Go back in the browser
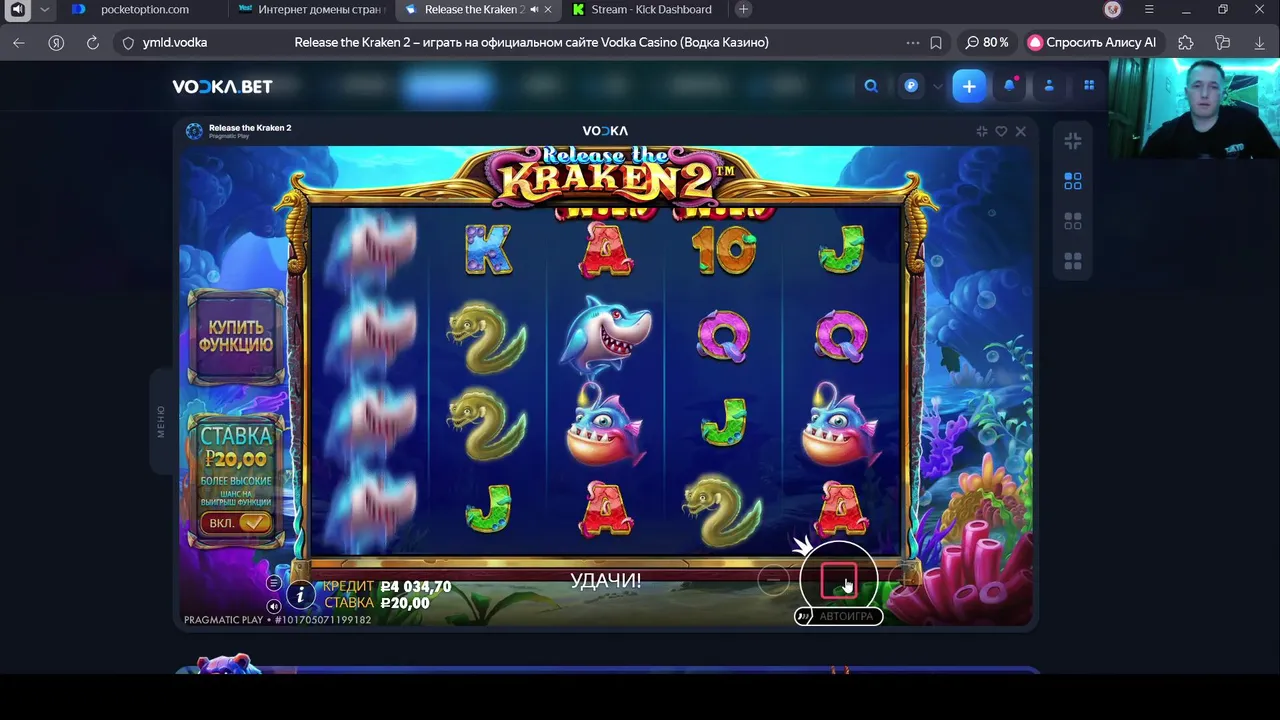Image resolution: width=1280 pixels, height=720 pixels. point(18,43)
